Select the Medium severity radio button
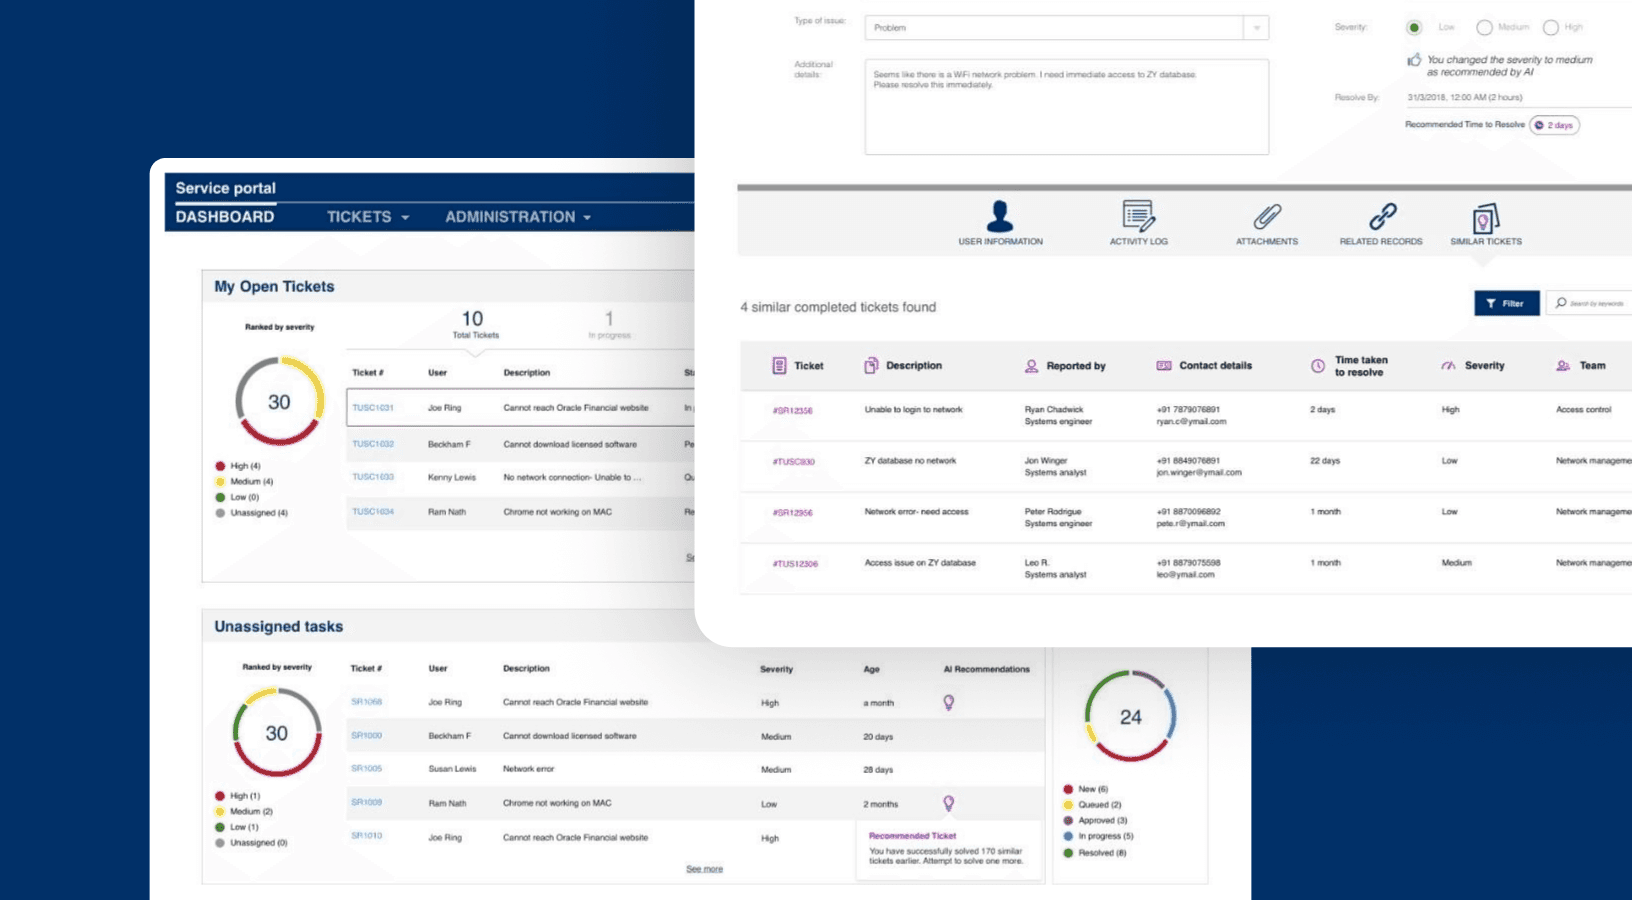The height and width of the screenshot is (900, 1632). [x=1484, y=28]
